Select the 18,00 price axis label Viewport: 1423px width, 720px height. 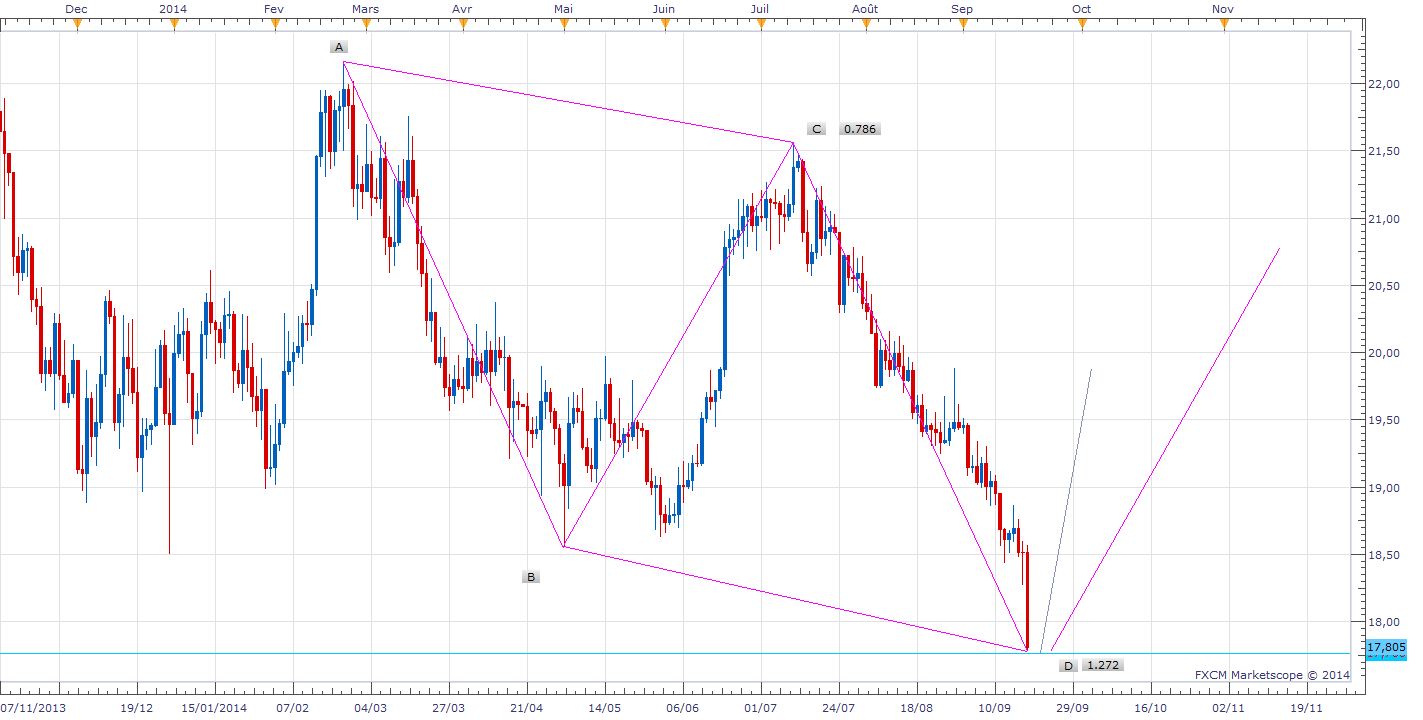(x=1384, y=623)
